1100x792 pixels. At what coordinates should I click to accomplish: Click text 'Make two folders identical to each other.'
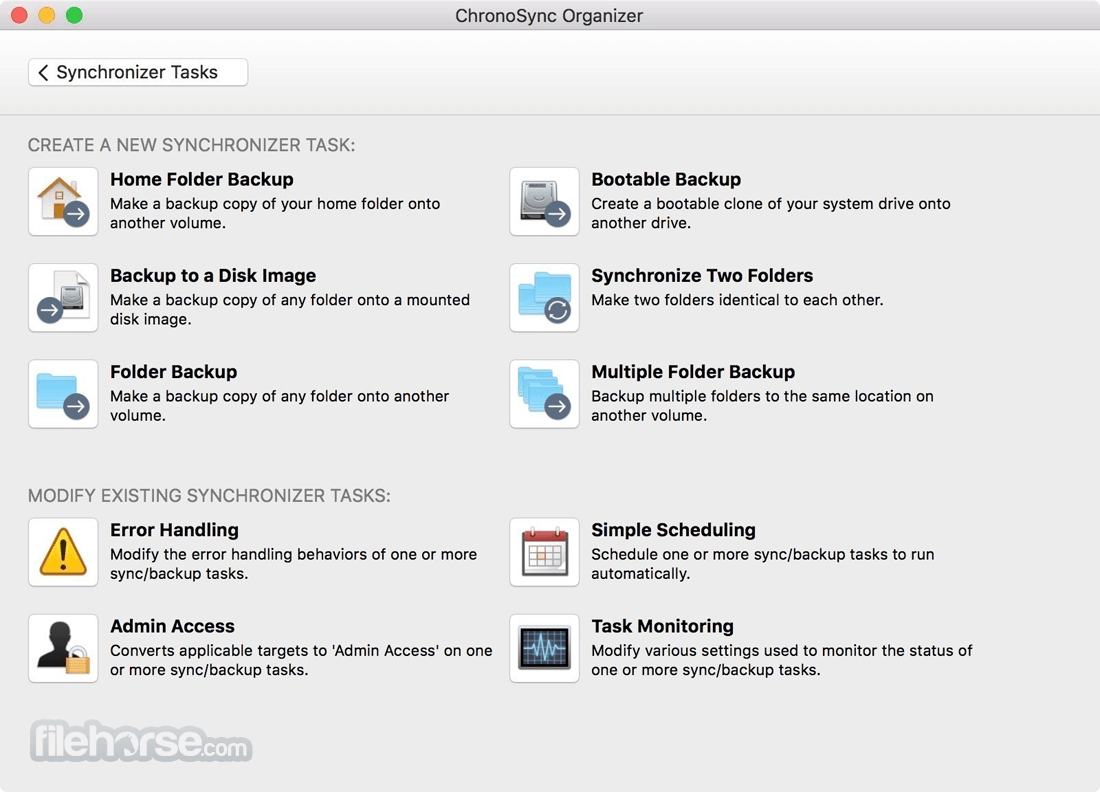737,300
